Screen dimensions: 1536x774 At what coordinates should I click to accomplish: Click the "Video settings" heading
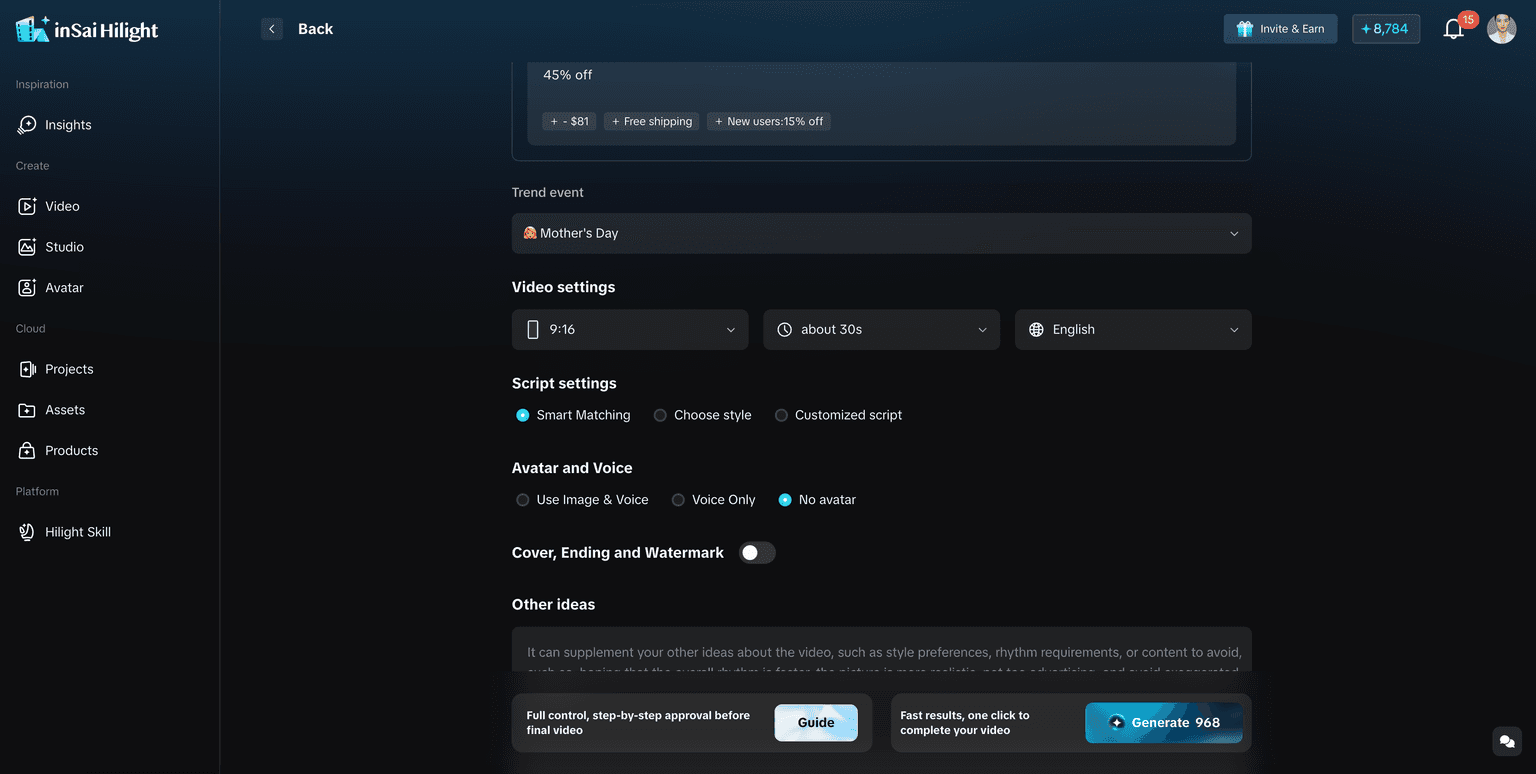[563, 287]
